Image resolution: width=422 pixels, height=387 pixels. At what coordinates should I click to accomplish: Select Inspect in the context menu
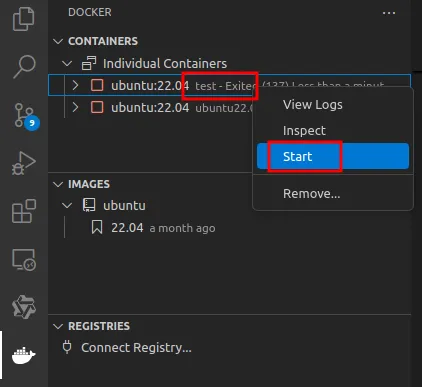coord(333,131)
